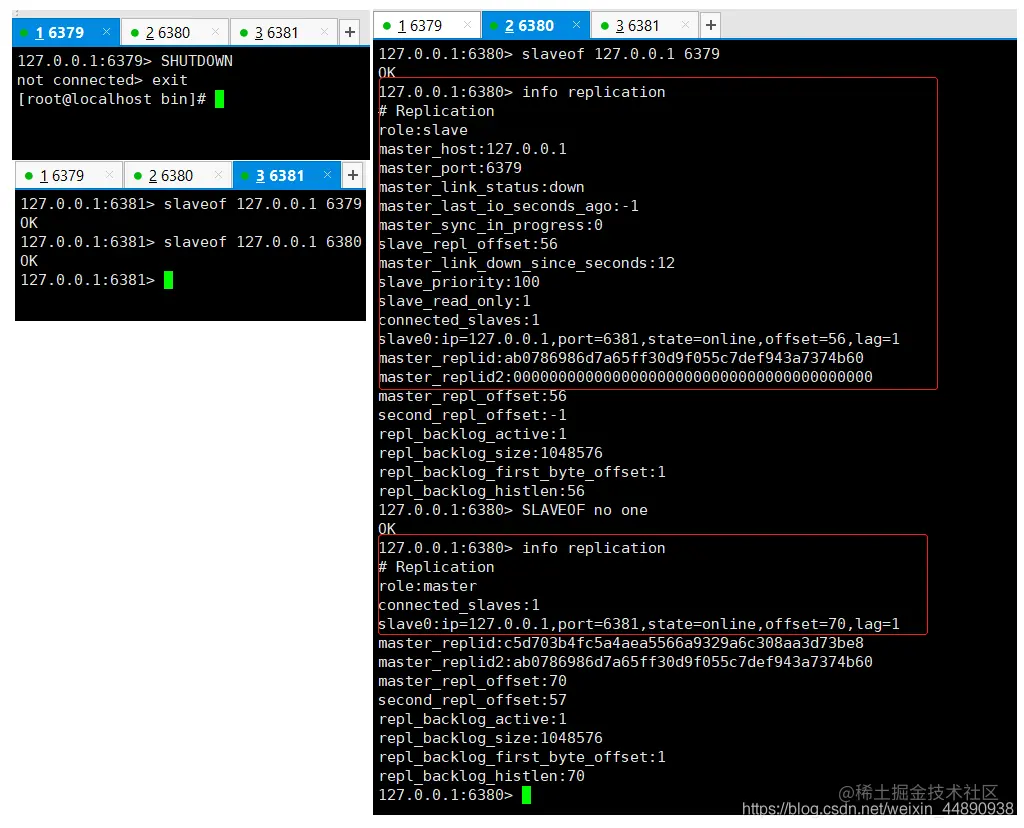Click master_replid:c5d703b4fc5a... line
This screenshot has width=1024, height=828.
pyautogui.click(x=621, y=643)
